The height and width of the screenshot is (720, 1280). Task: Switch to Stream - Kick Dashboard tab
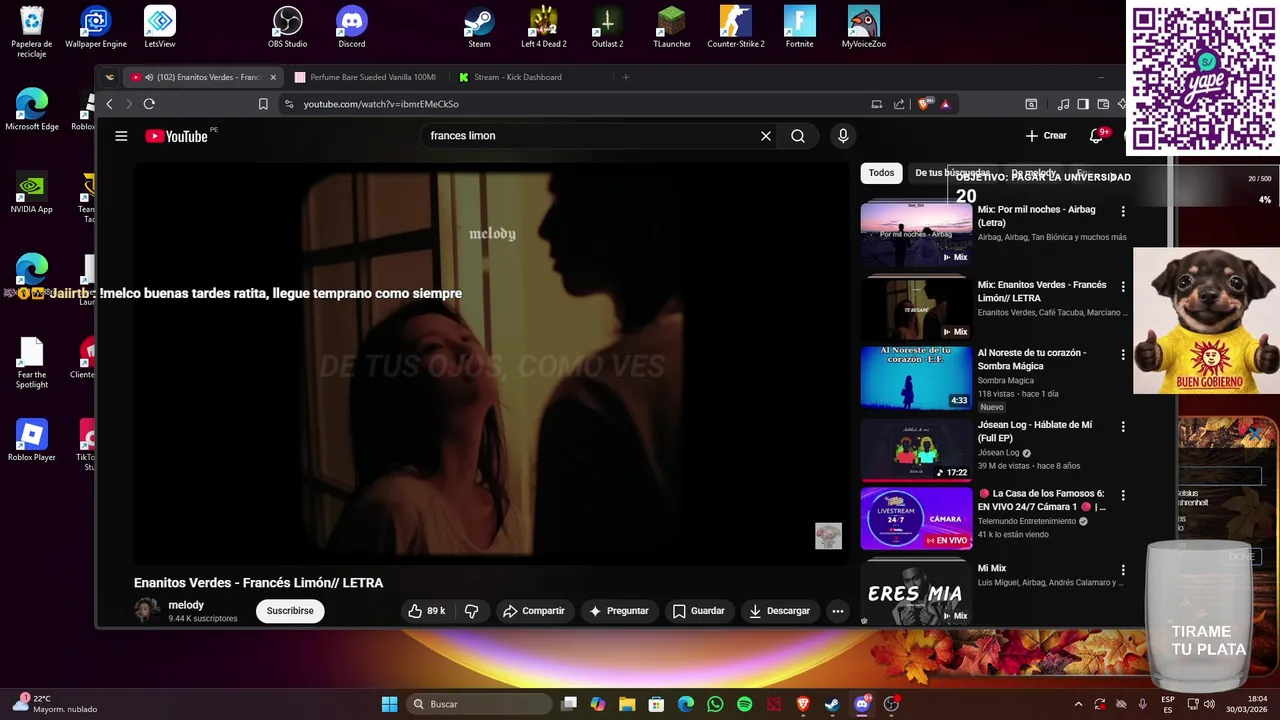pos(517,77)
